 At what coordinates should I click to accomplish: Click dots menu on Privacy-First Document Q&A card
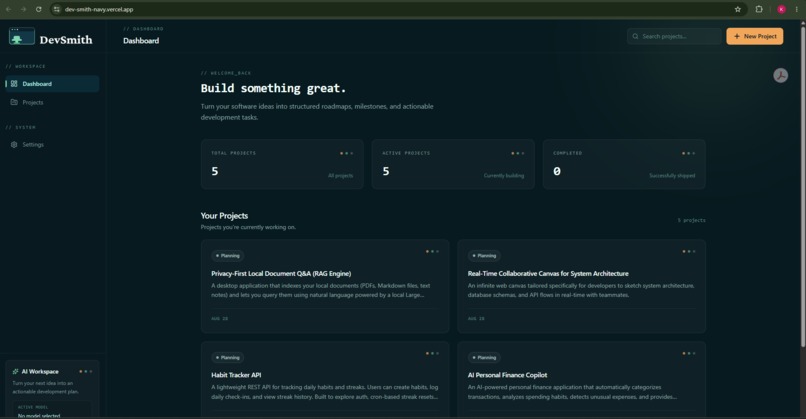(432, 251)
